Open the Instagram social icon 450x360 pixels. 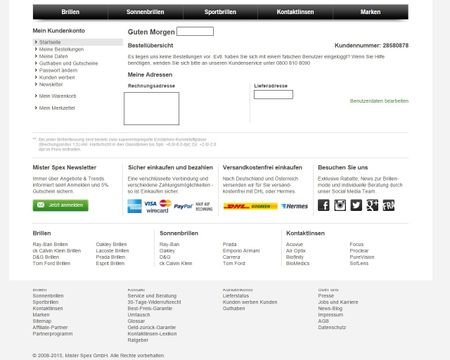[x=340, y=205]
